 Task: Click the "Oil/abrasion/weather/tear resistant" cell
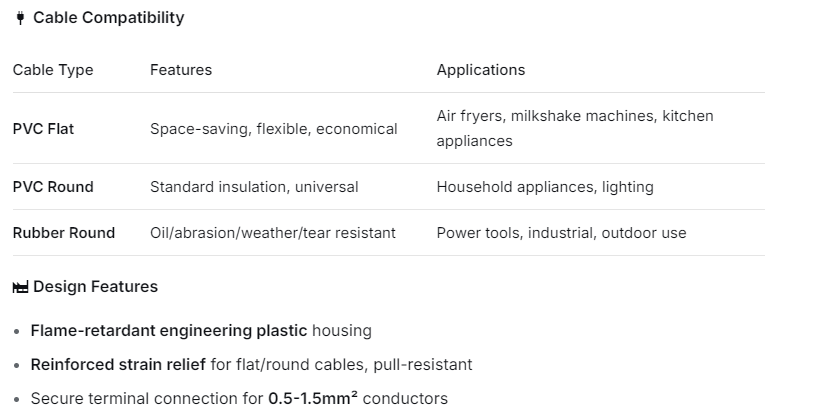click(272, 233)
